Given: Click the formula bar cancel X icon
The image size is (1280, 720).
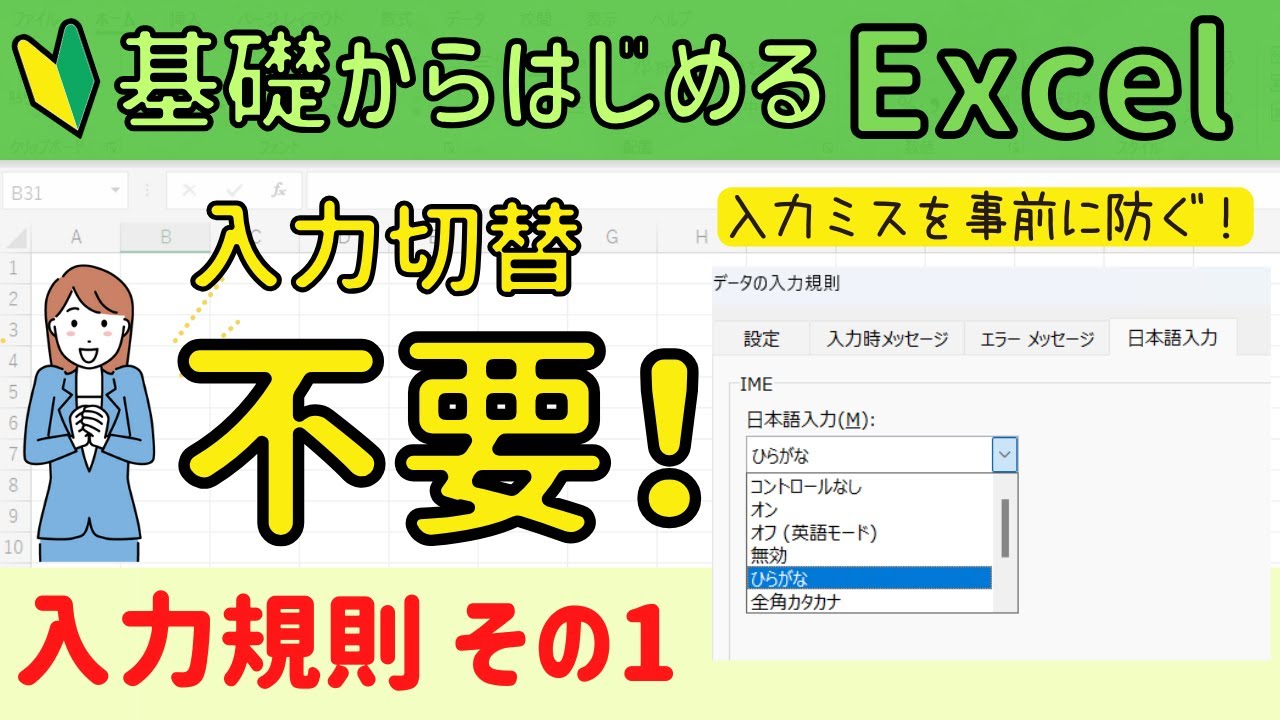Looking at the screenshot, I should click(190, 191).
